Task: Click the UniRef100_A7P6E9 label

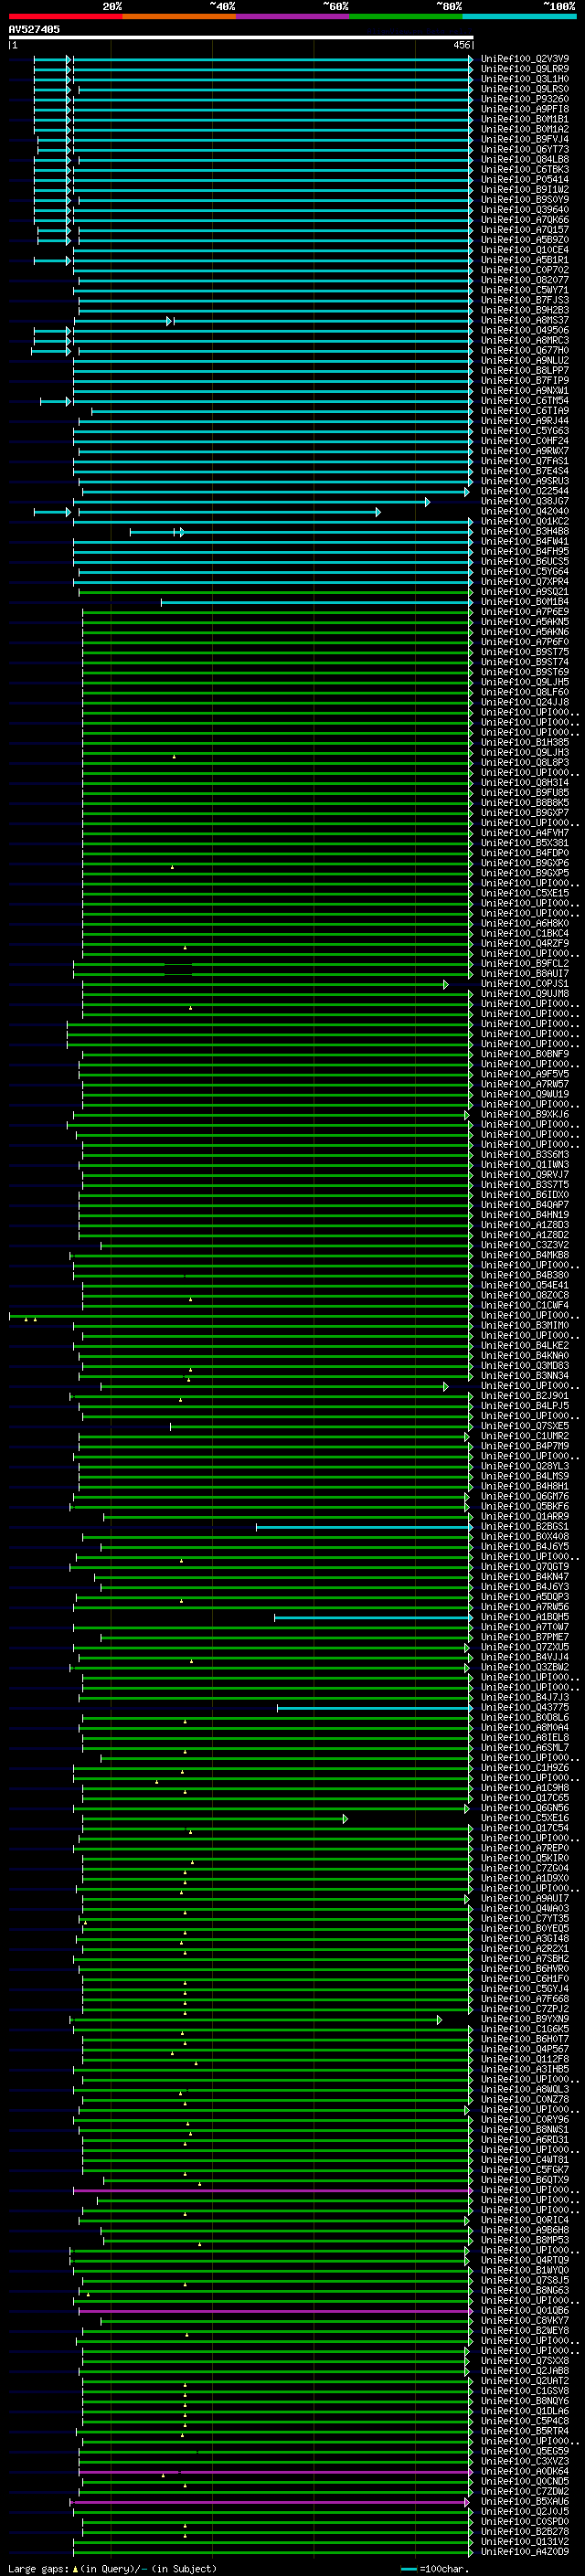Action: (x=525, y=612)
